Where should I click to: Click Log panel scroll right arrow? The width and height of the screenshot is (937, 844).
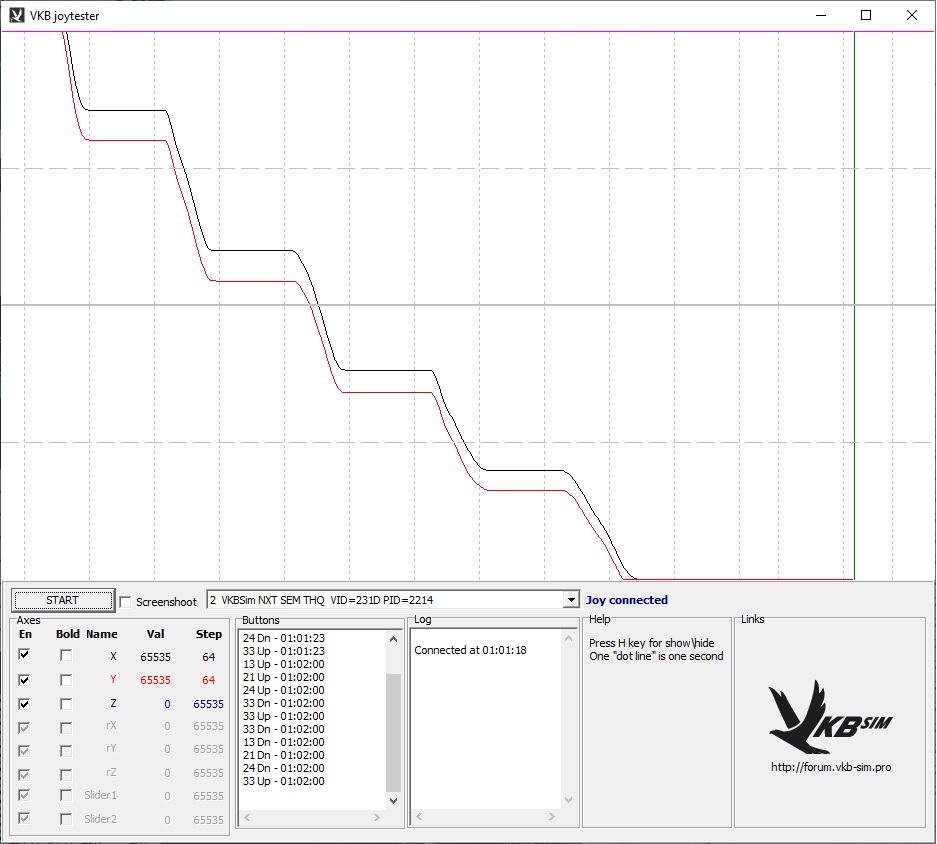(552, 817)
